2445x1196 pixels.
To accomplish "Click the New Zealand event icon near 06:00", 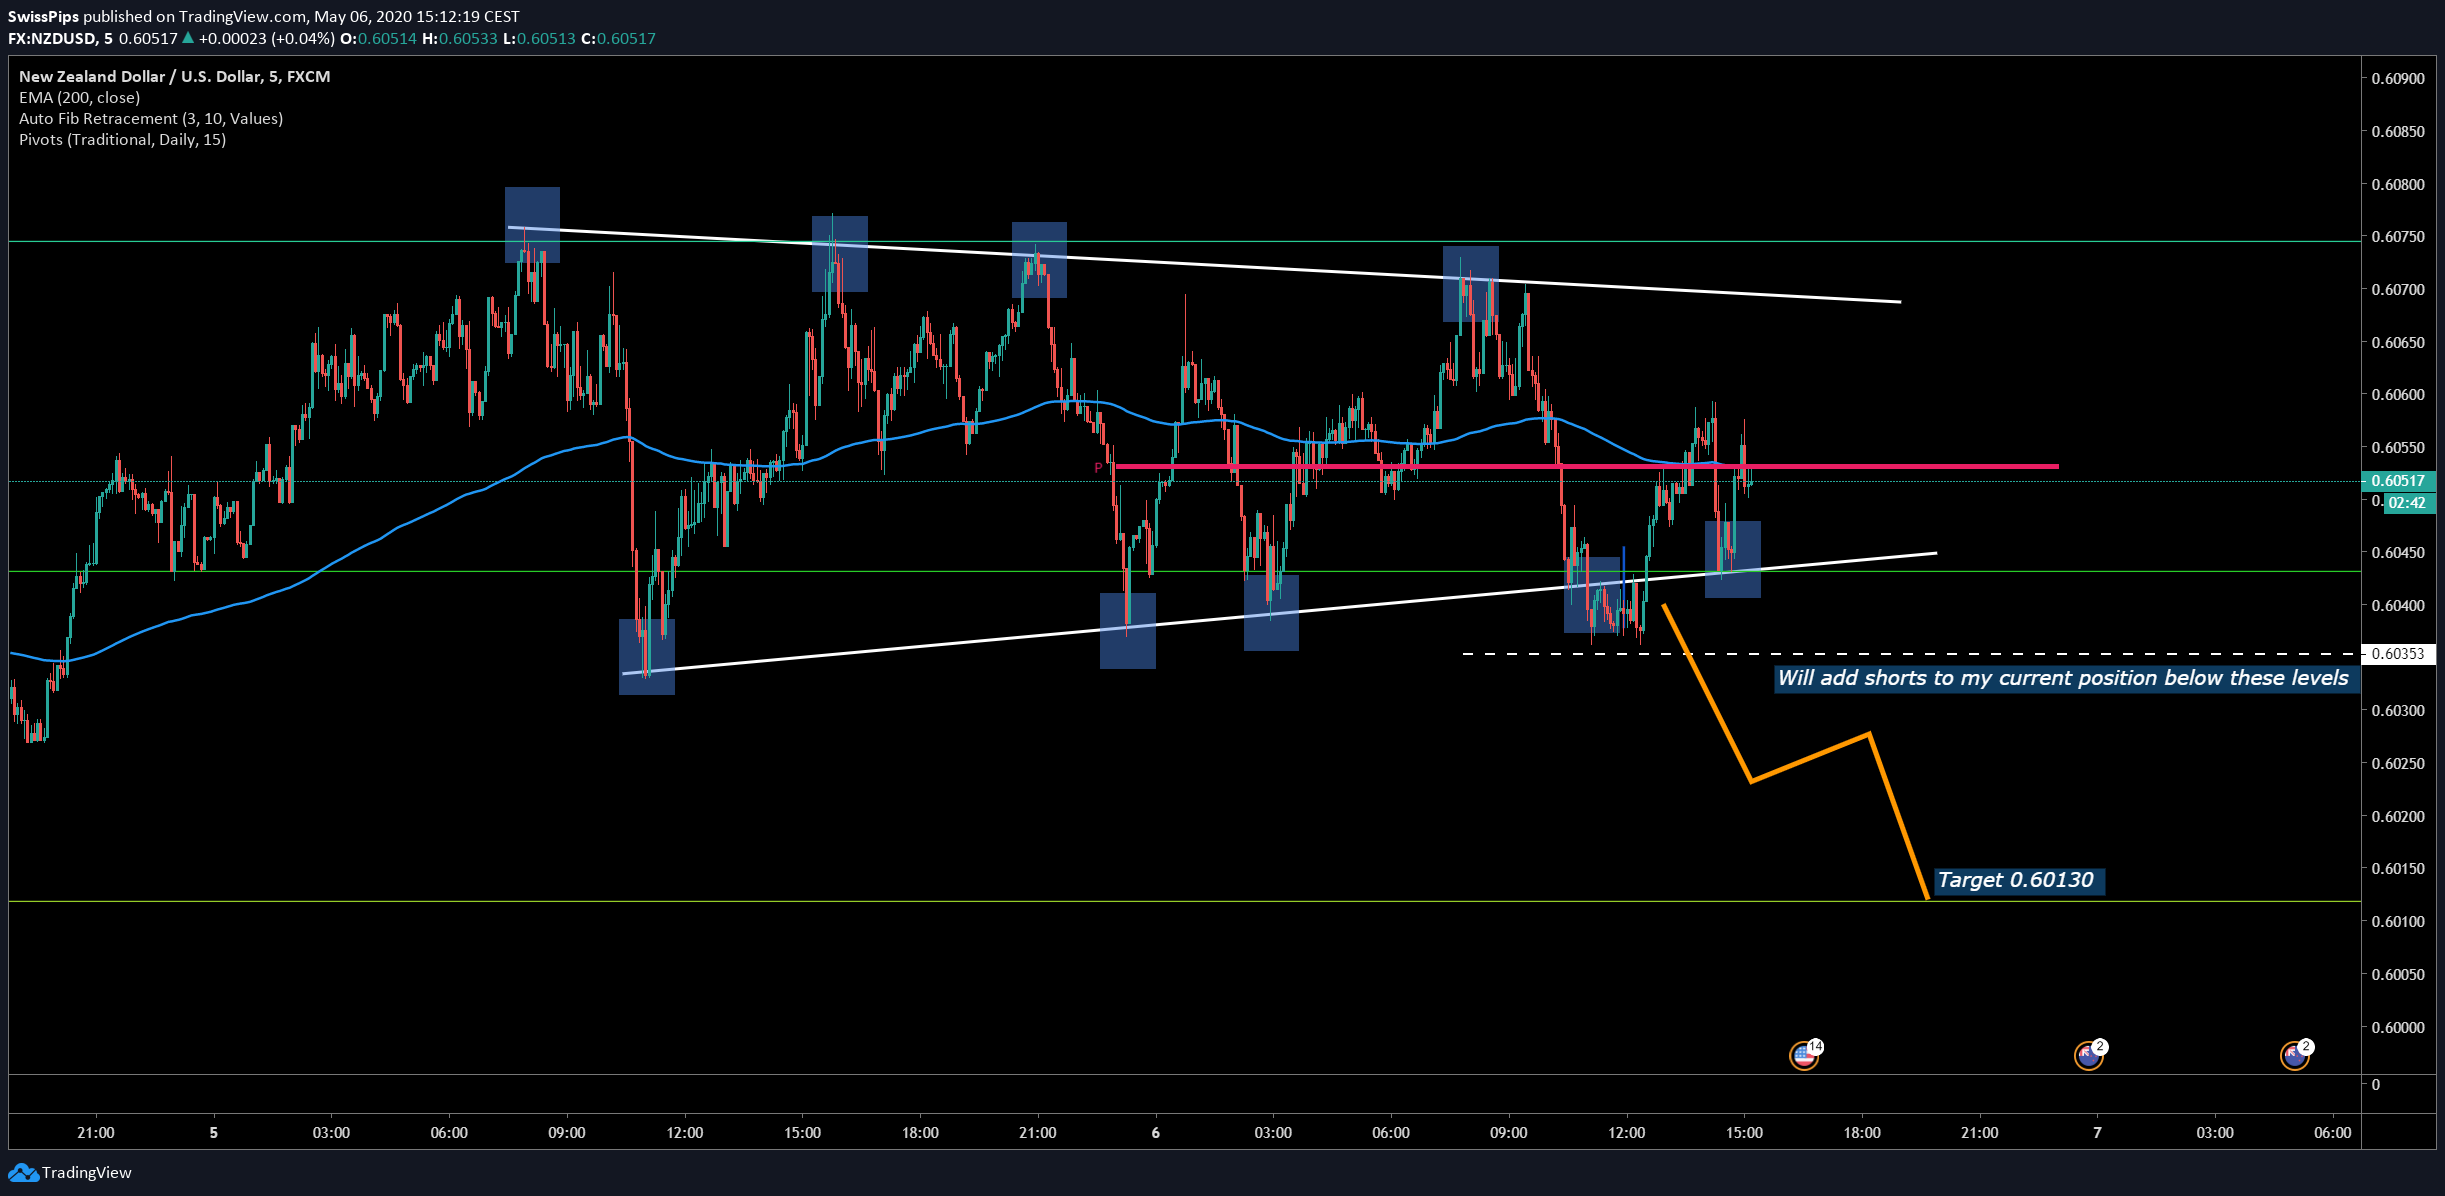I will pyautogui.click(x=2295, y=1055).
